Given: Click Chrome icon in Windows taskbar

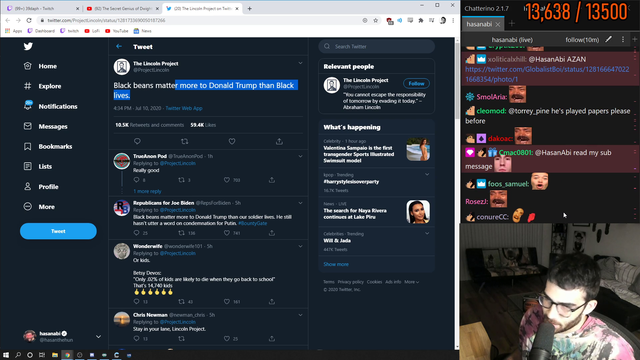Looking at the screenshot, I should pyautogui.click(x=67, y=355).
